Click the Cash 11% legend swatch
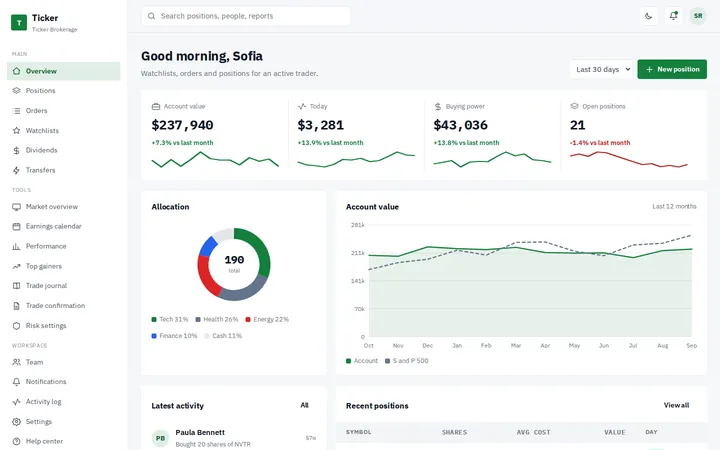The image size is (720, 450). click(x=207, y=336)
